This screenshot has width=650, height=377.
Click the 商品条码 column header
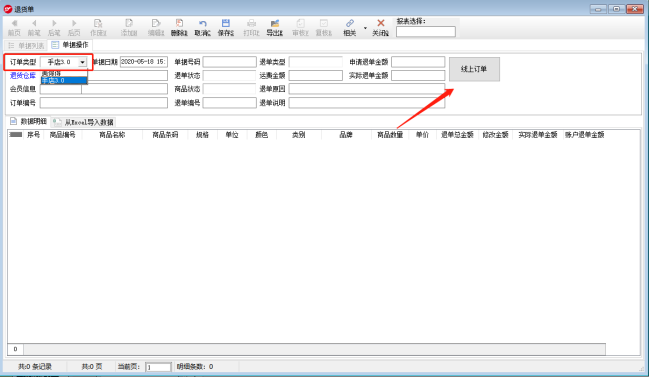pos(165,135)
